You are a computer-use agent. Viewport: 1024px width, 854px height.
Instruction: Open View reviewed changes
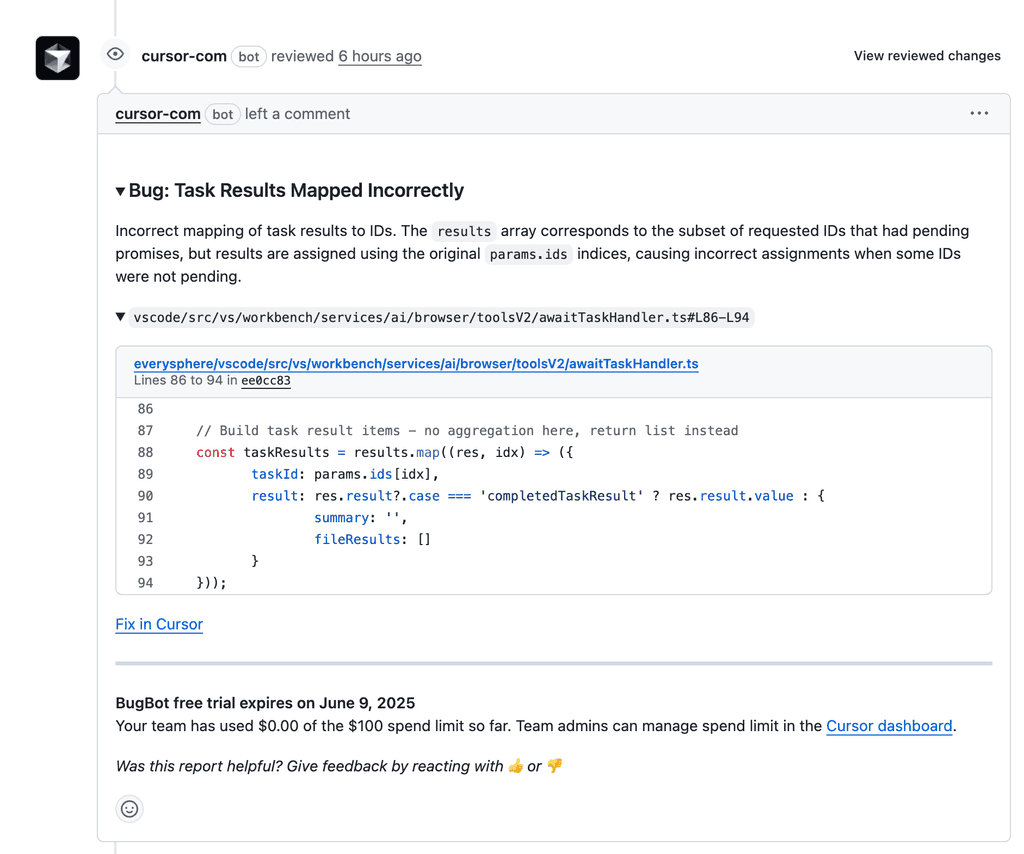(x=926, y=56)
